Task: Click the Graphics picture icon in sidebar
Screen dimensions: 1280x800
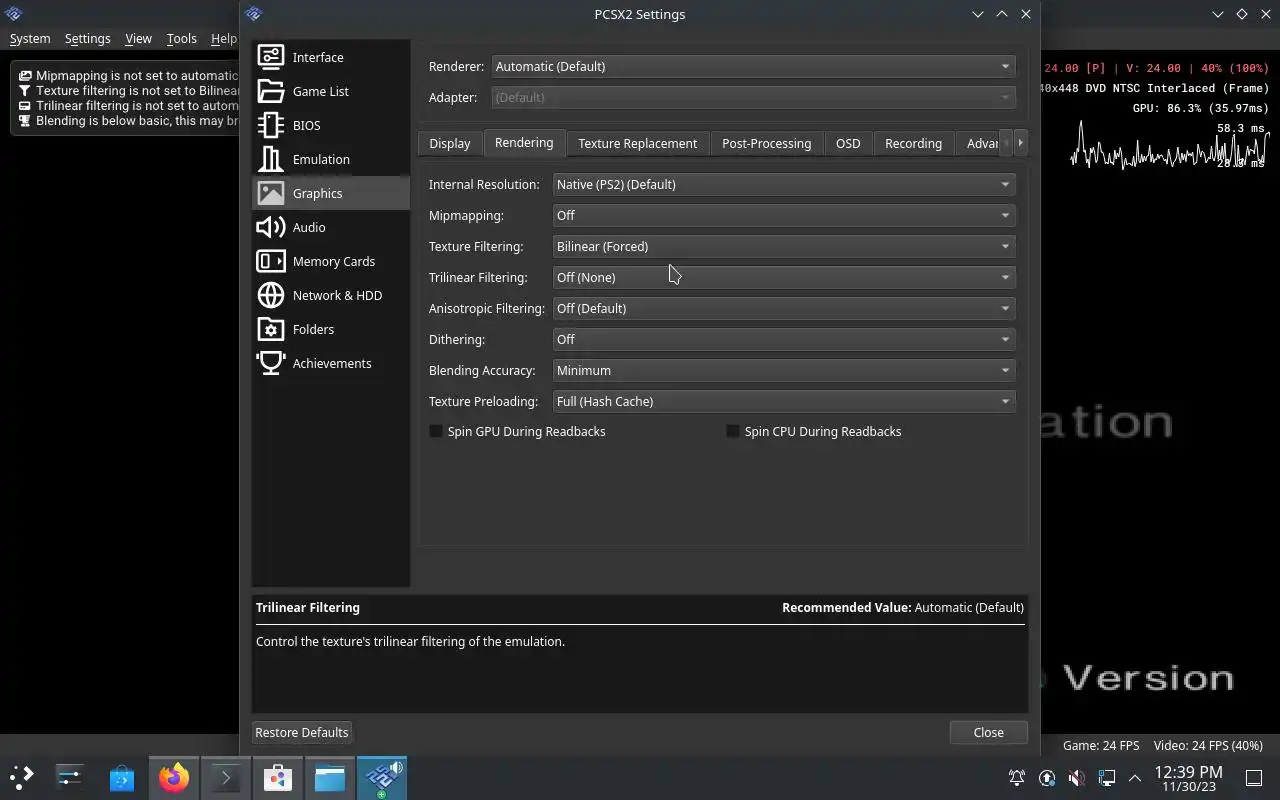Action: pyautogui.click(x=271, y=193)
